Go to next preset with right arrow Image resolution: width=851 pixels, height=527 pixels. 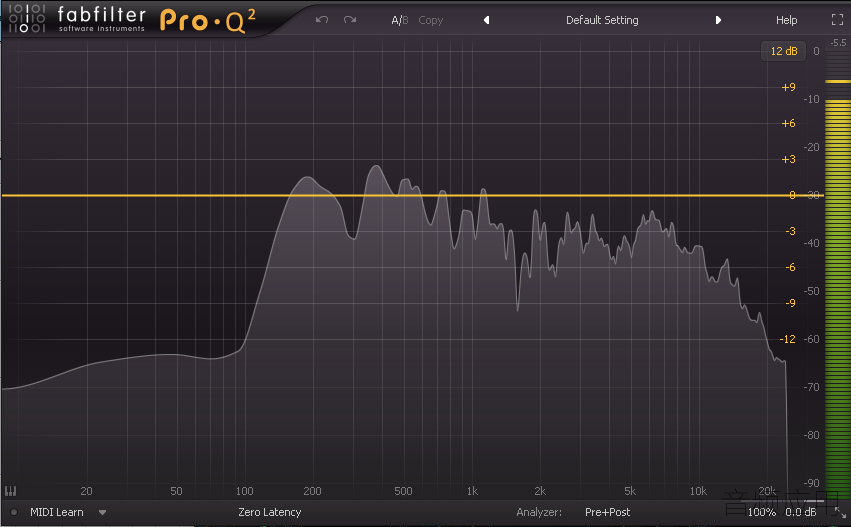coord(718,20)
